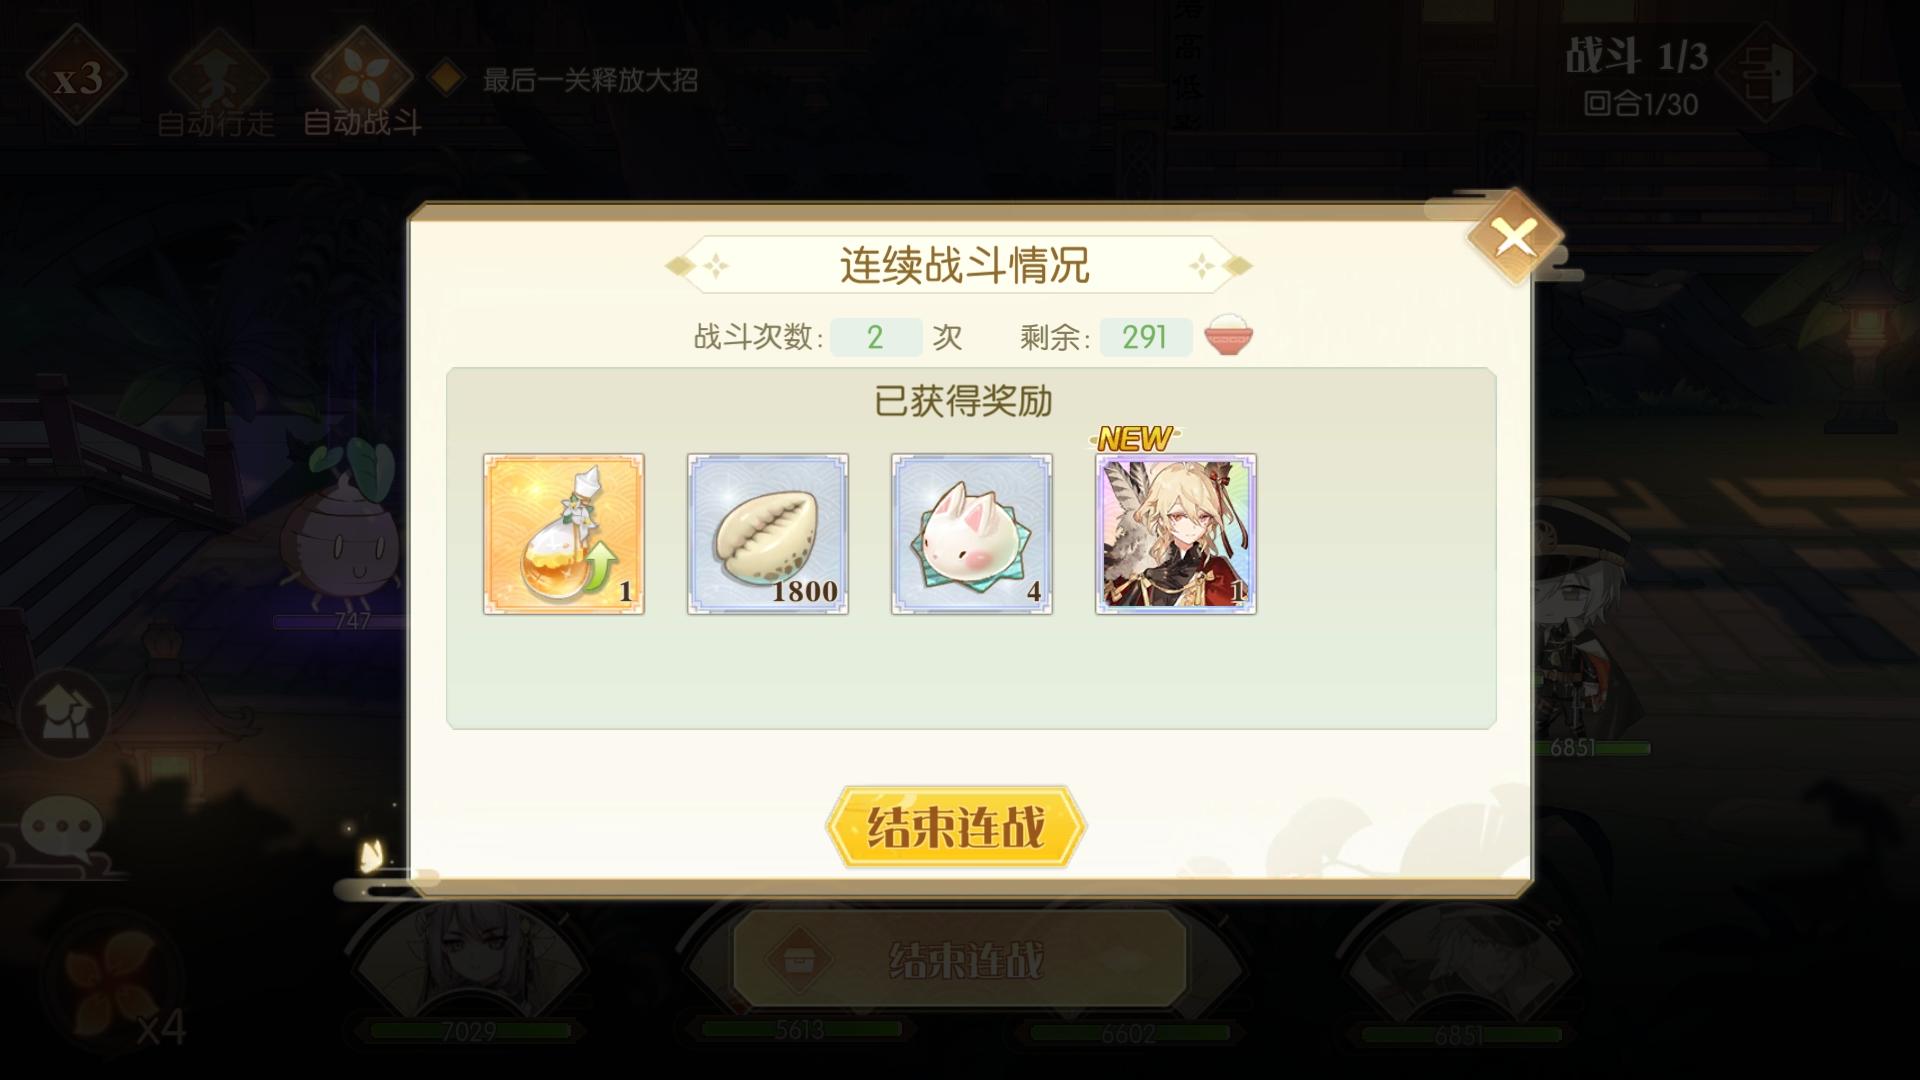Screen dimensions: 1920x1080
Task: Open the chat bubble icon
Action: tap(62, 829)
